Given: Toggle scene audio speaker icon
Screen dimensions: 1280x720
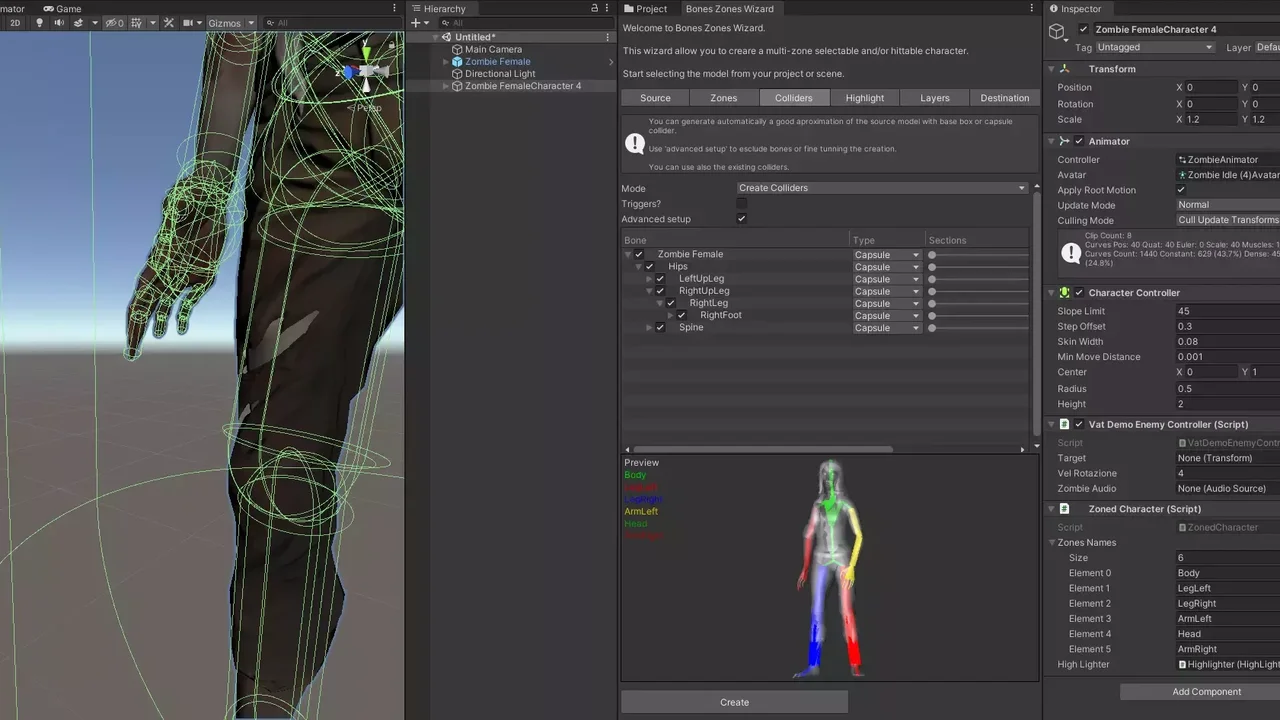Looking at the screenshot, I should click(x=58, y=23).
